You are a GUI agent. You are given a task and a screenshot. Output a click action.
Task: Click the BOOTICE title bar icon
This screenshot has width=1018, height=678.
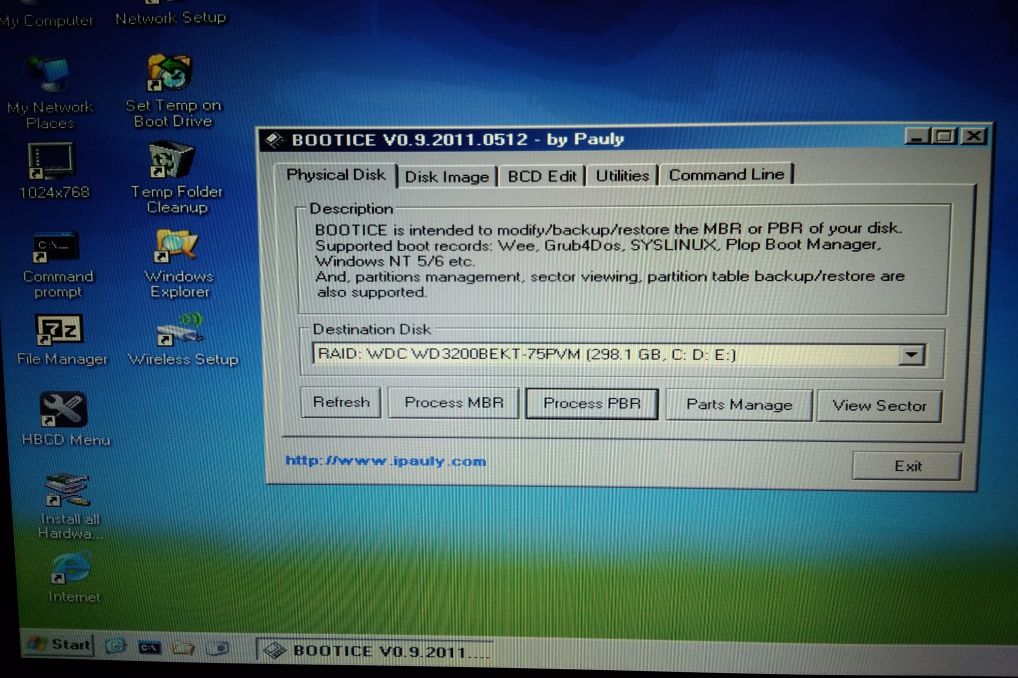point(275,140)
